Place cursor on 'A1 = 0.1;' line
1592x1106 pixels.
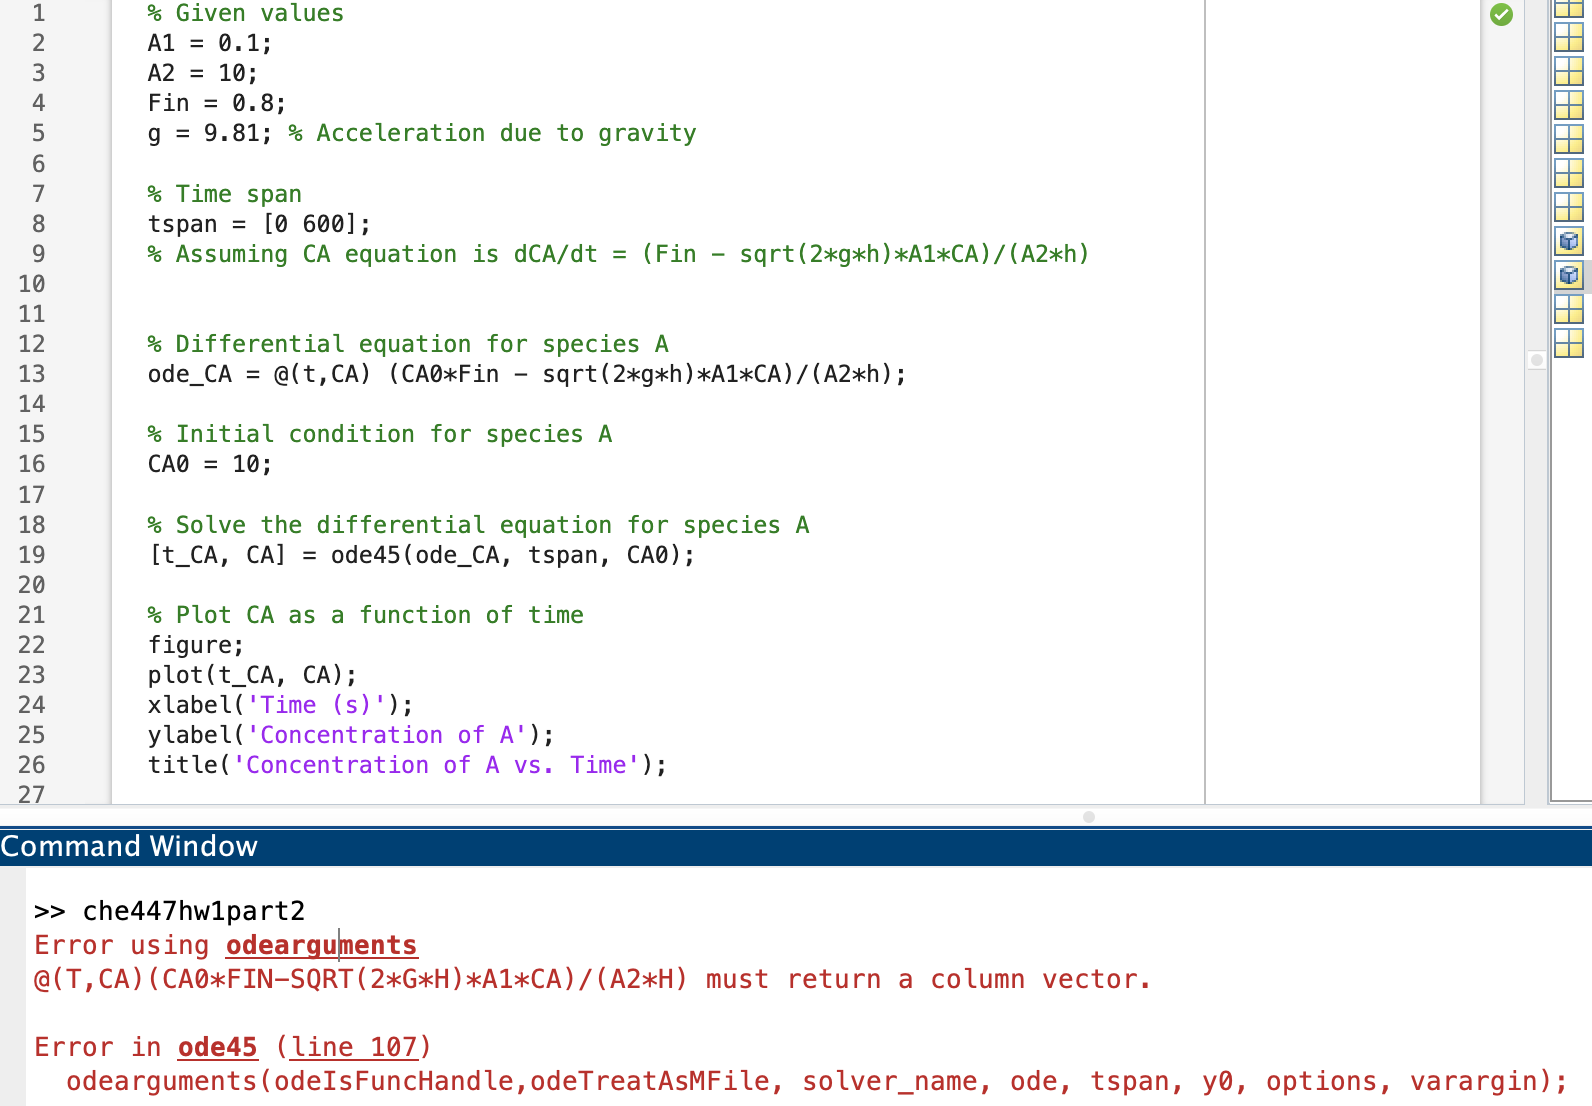pos(210,43)
